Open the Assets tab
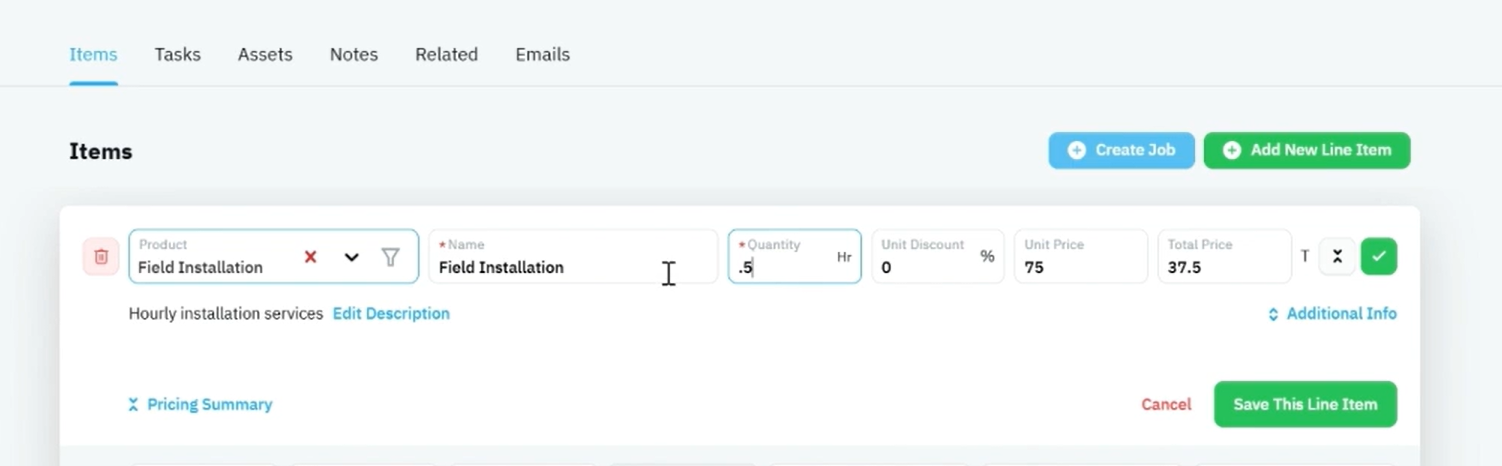 (x=265, y=55)
